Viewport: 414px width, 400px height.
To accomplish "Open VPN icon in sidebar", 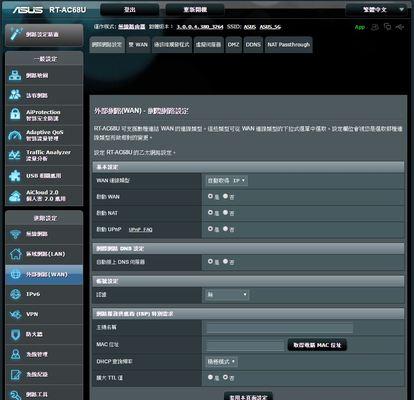I will [15, 314].
